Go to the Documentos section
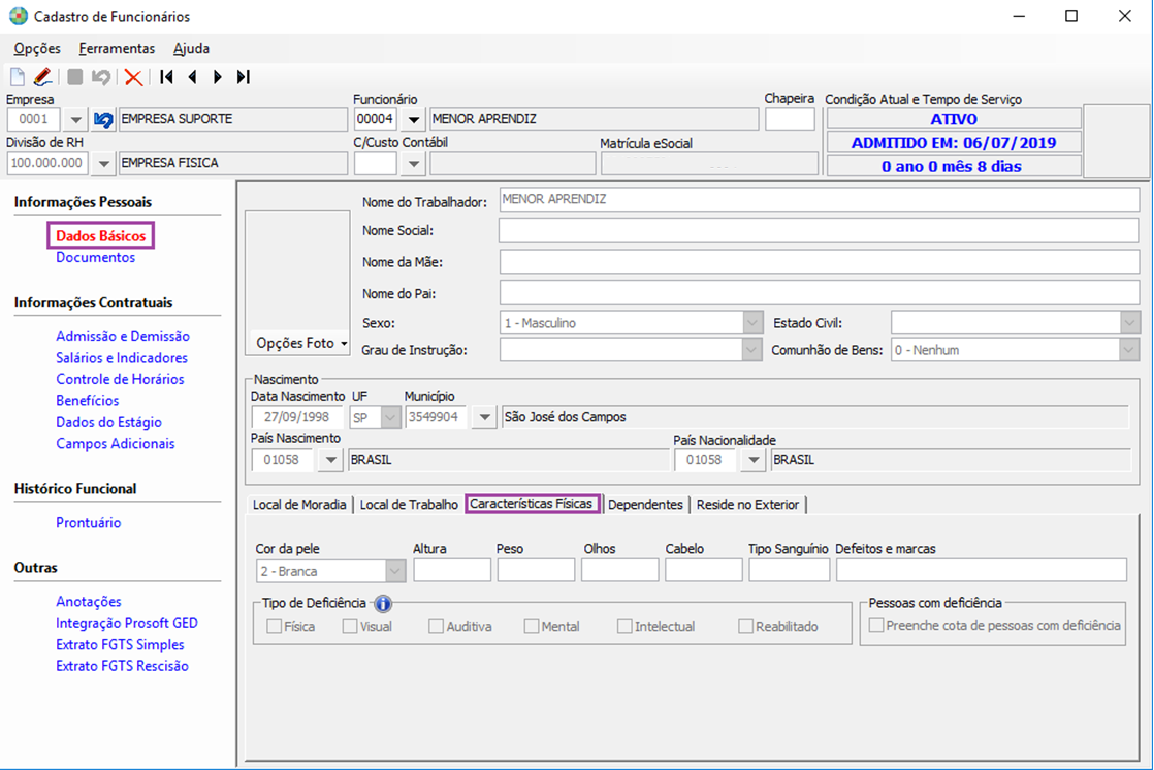Viewport: 1154px width, 770px height. click(96, 257)
